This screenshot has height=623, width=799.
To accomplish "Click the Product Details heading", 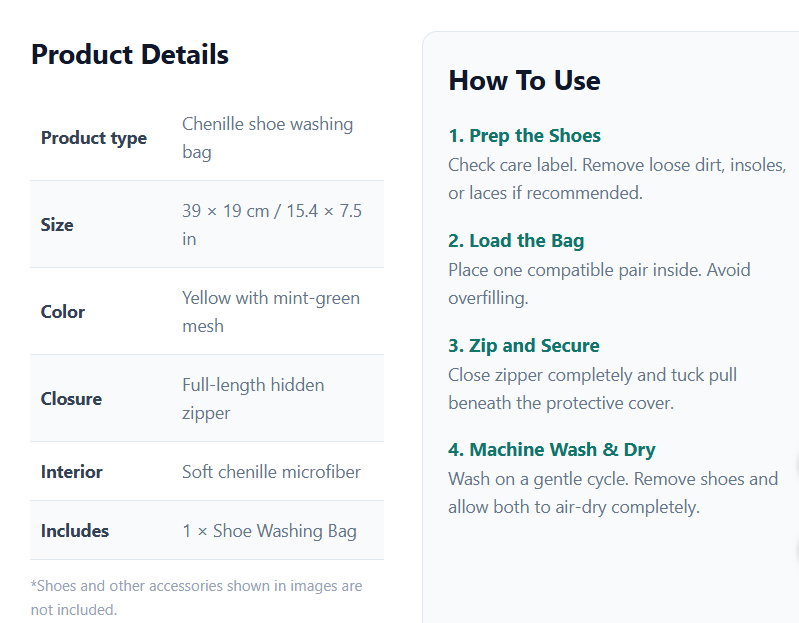I will 129,55.
